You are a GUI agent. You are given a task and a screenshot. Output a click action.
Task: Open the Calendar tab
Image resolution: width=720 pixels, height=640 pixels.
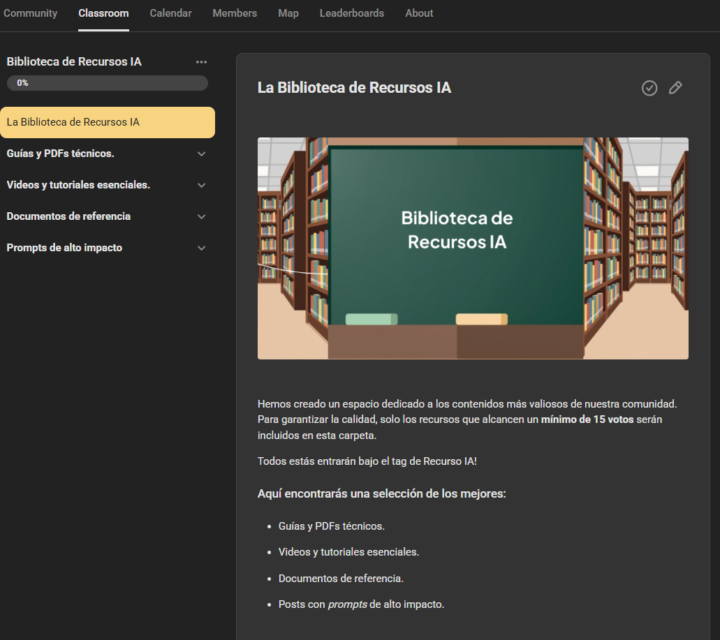(170, 13)
